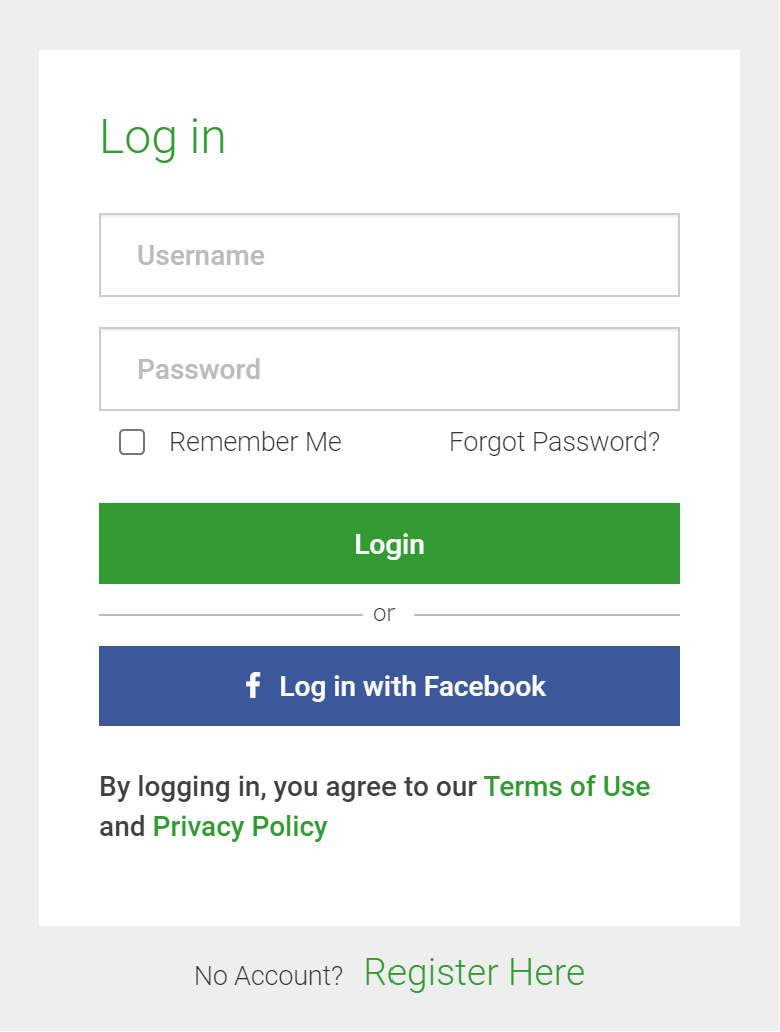Viewport: 780px width, 1032px height.
Task: Select the Username placeholder text box
Action: point(389,255)
